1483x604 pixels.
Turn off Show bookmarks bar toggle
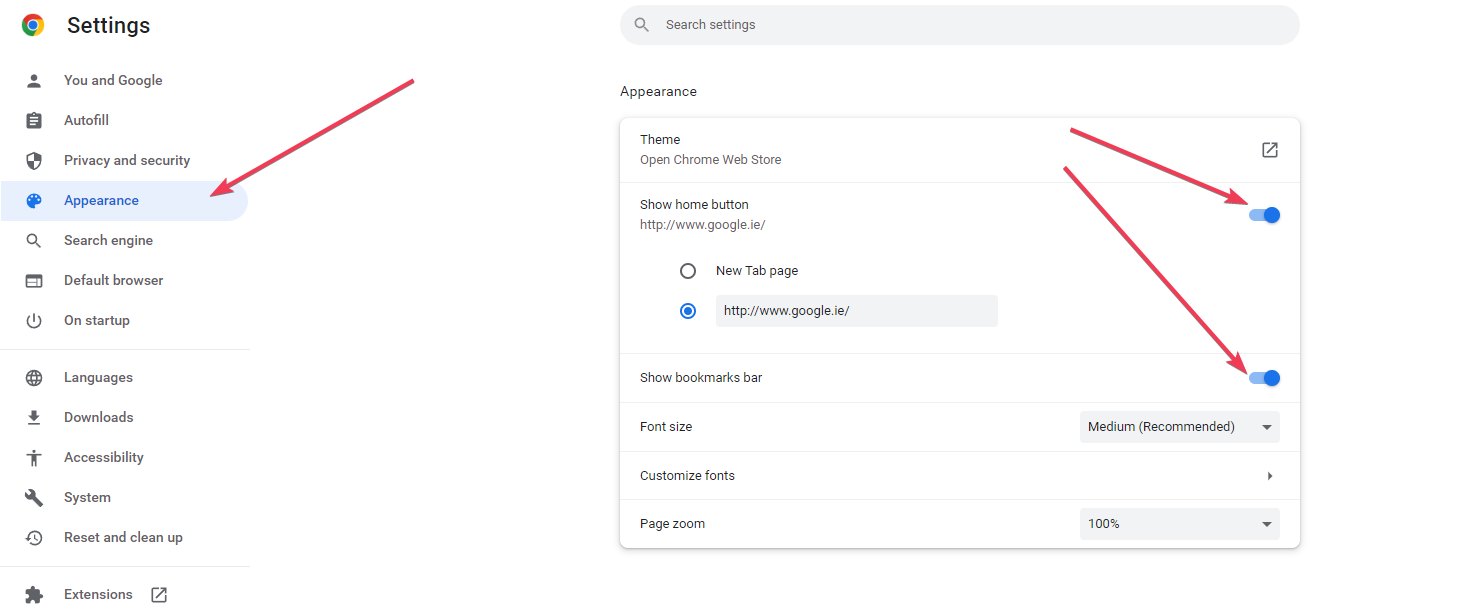point(1264,378)
